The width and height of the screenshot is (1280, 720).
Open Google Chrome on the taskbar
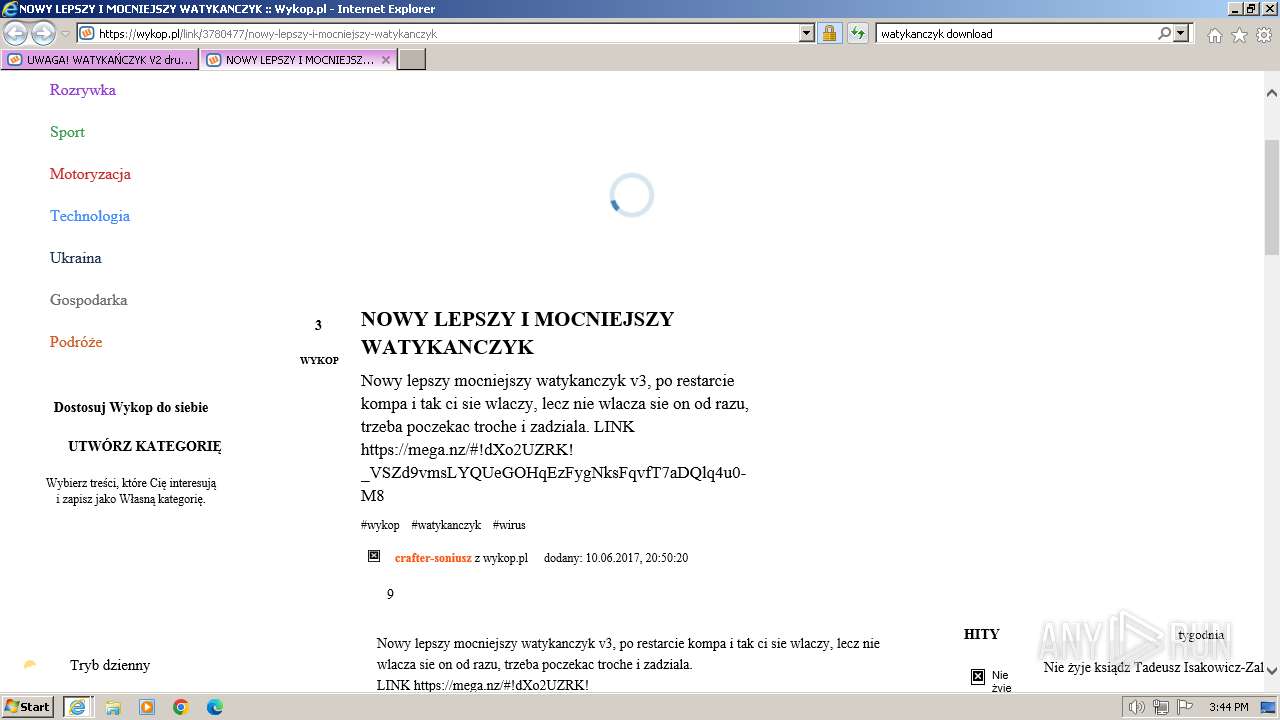pyautogui.click(x=181, y=707)
